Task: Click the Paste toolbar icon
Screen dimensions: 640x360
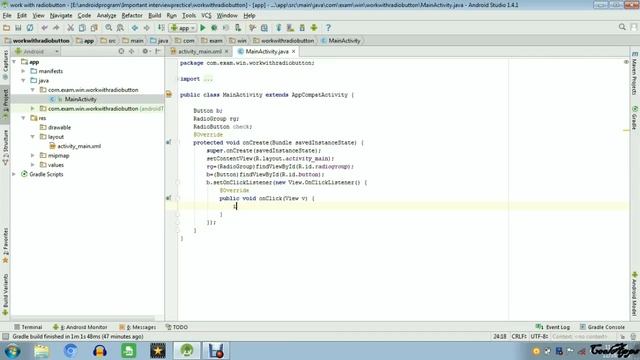Action: [x=94, y=28]
